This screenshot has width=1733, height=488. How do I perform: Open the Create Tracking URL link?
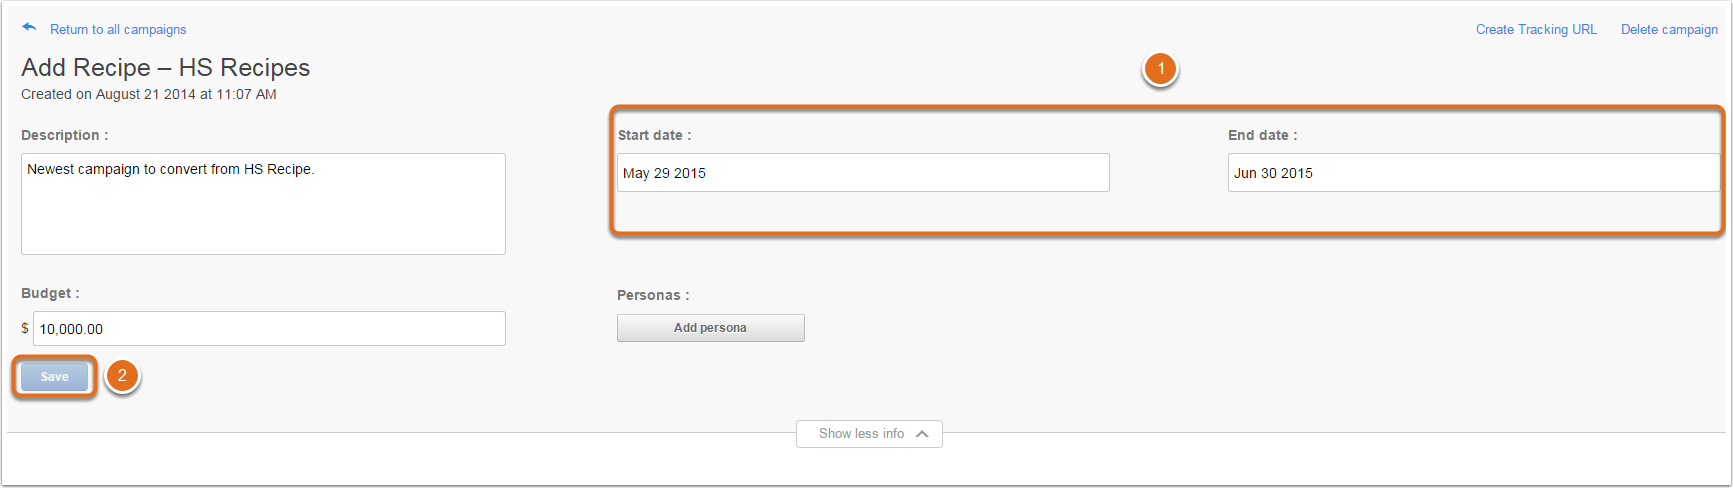1536,30
